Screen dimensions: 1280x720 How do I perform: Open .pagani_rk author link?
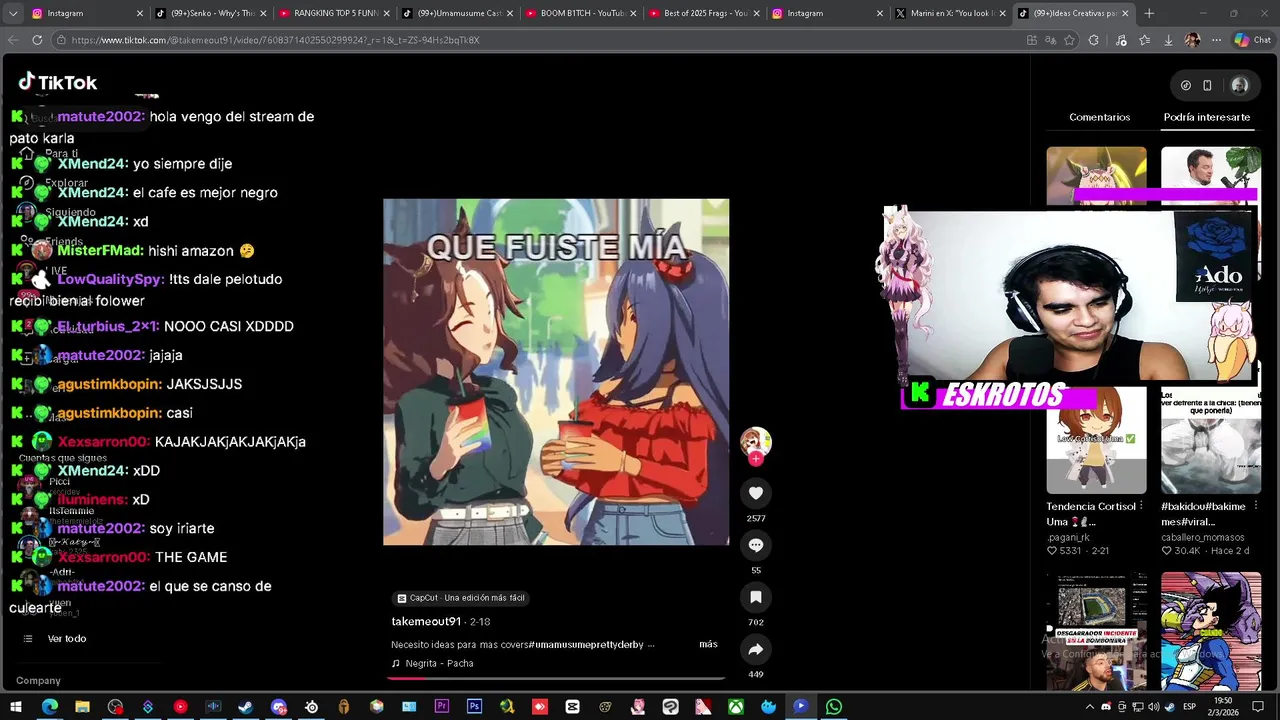(1070, 537)
